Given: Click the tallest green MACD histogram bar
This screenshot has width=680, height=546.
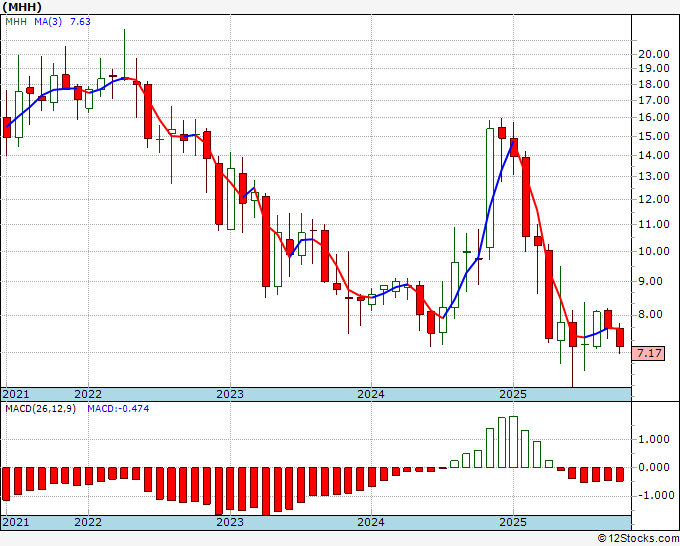Looking at the screenshot, I should [513, 442].
